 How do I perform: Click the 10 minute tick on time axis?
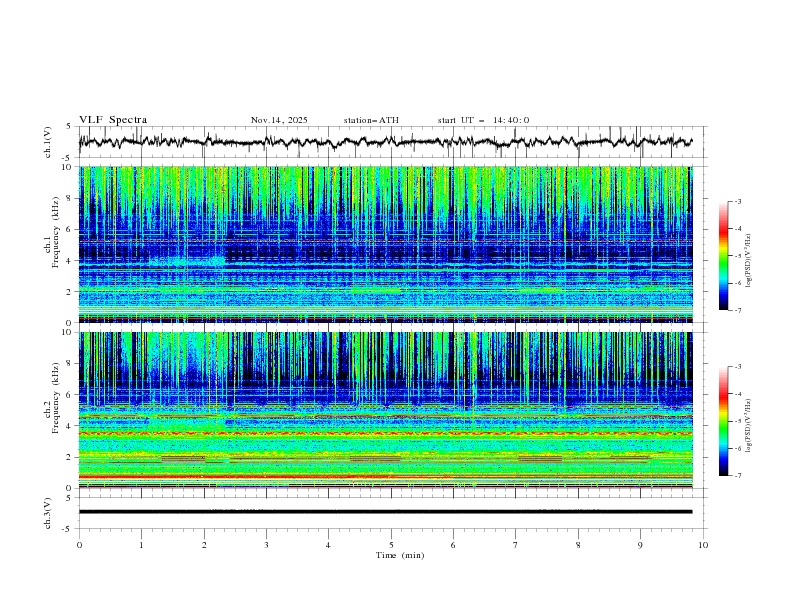[x=703, y=545]
